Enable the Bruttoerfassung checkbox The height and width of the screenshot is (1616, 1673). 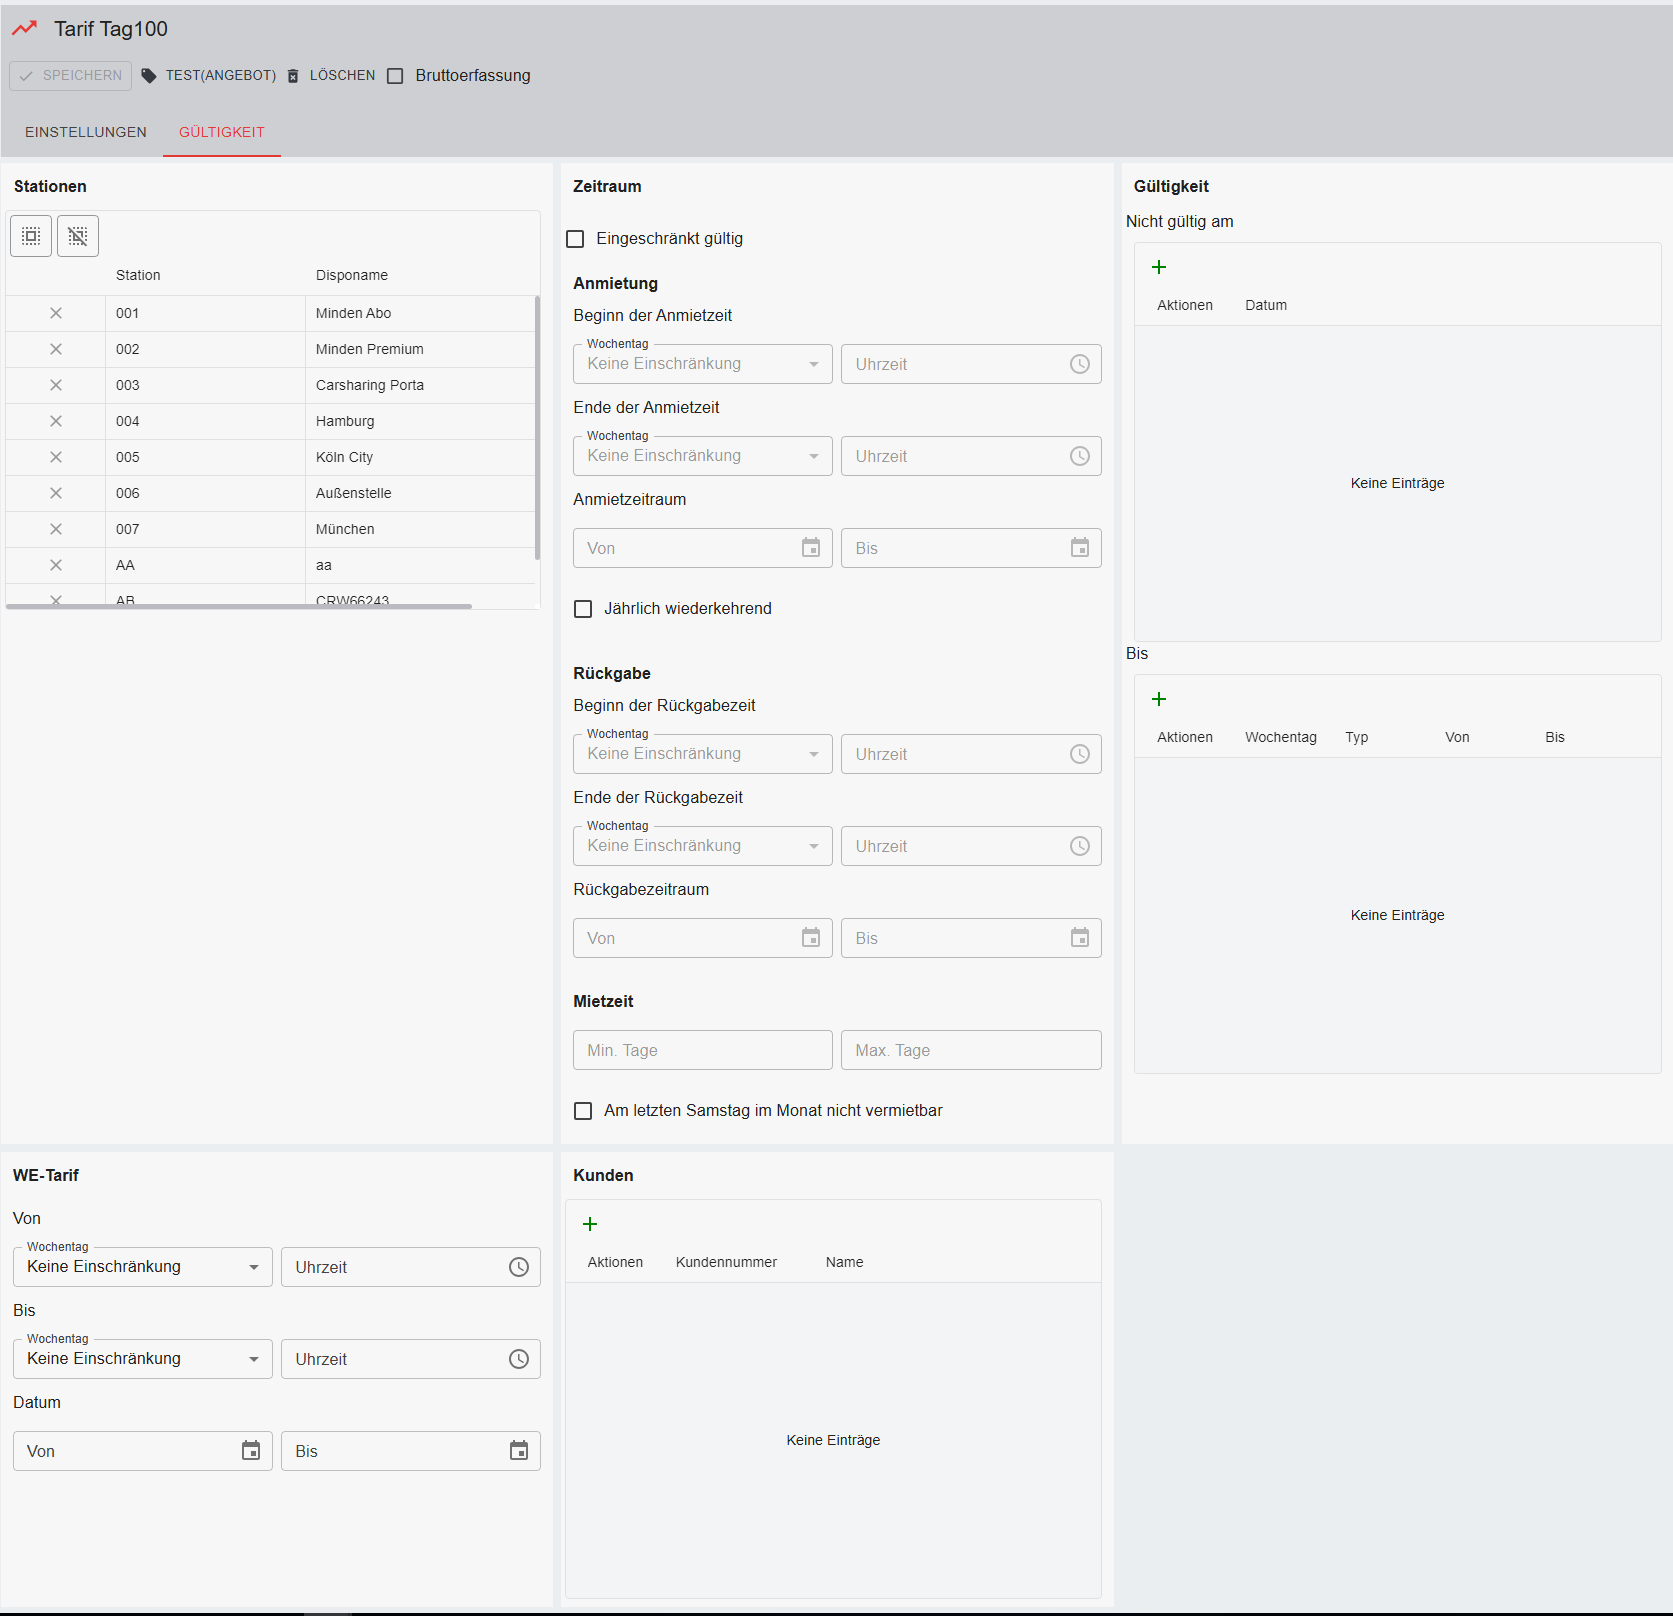coord(396,76)
